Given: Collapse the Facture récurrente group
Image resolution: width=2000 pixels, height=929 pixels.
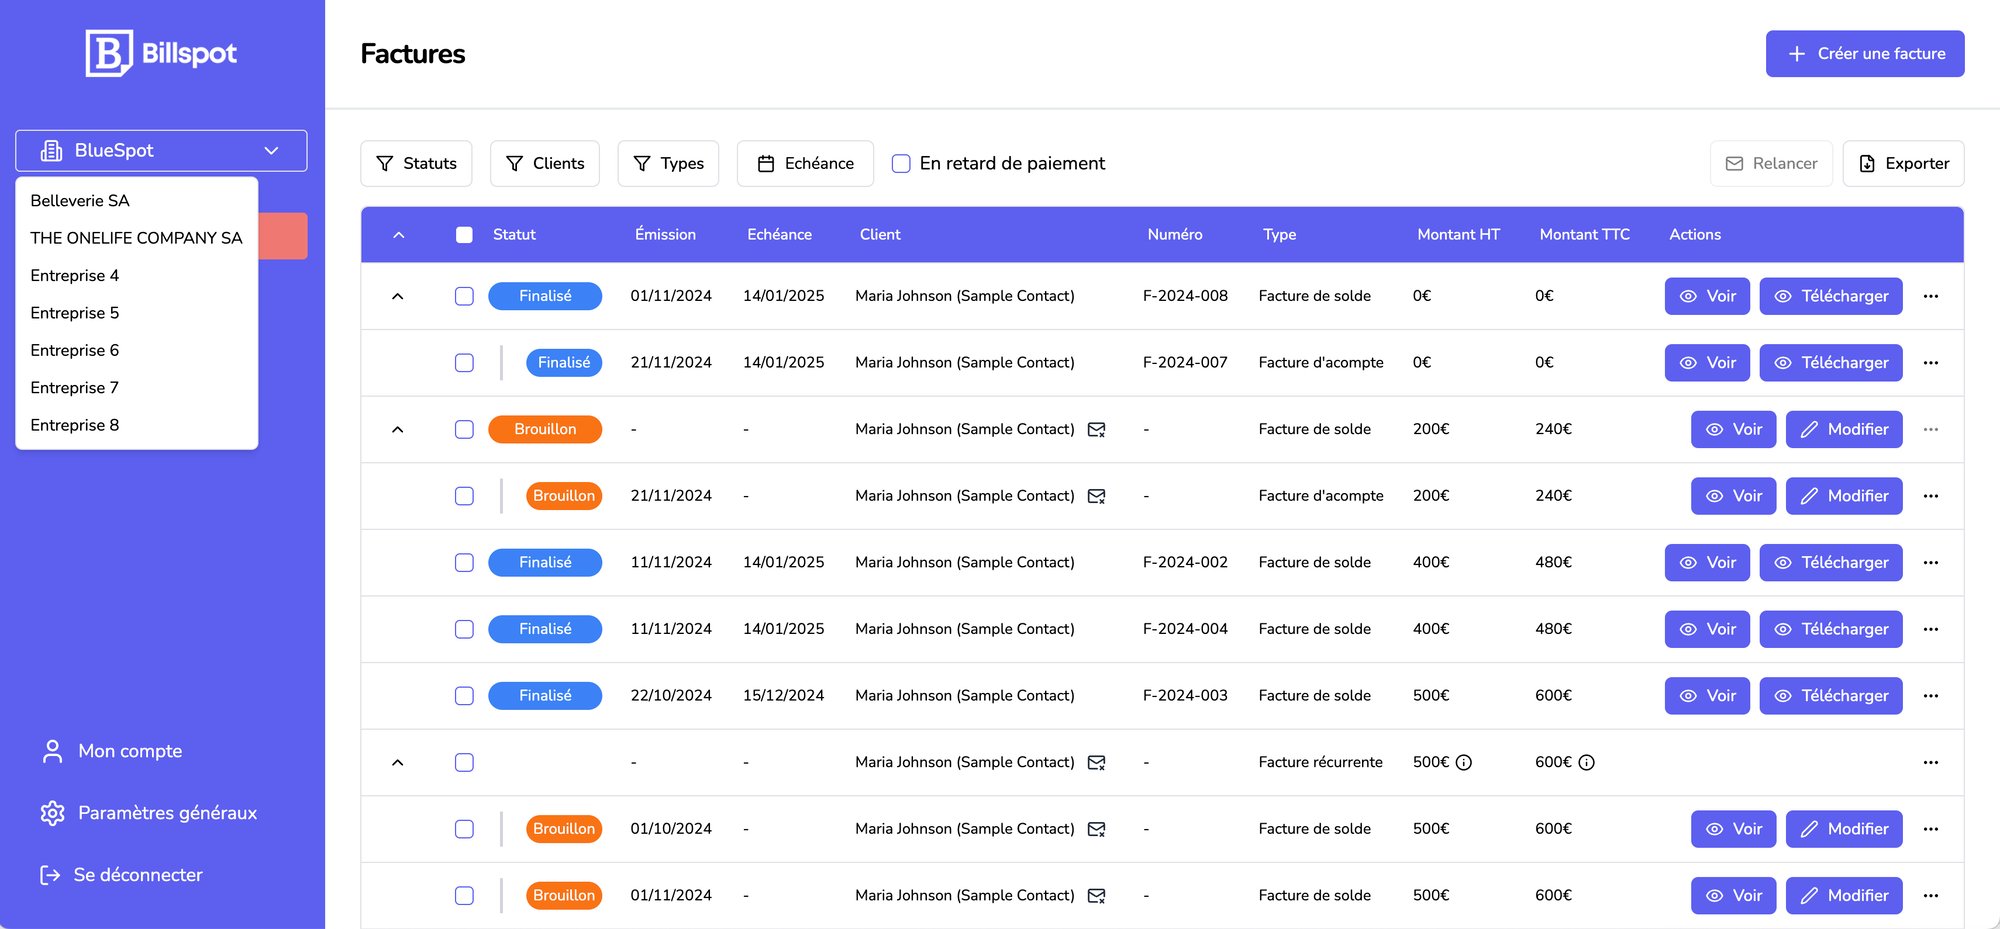Looking at the screenshot, I should 397,762.
